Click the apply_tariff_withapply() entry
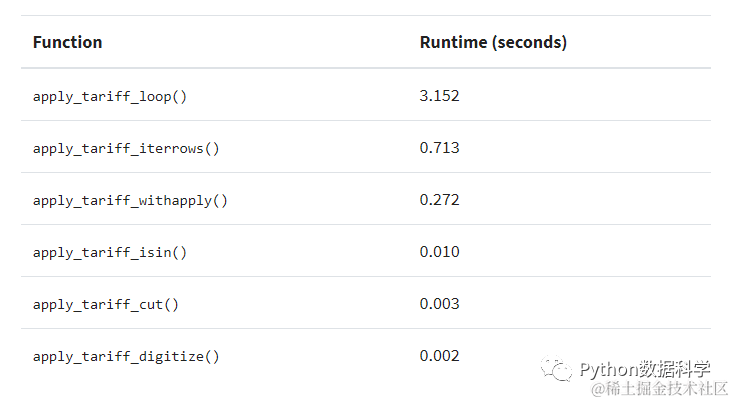This screenshot has height=403, width=734. tap(130, 201)
